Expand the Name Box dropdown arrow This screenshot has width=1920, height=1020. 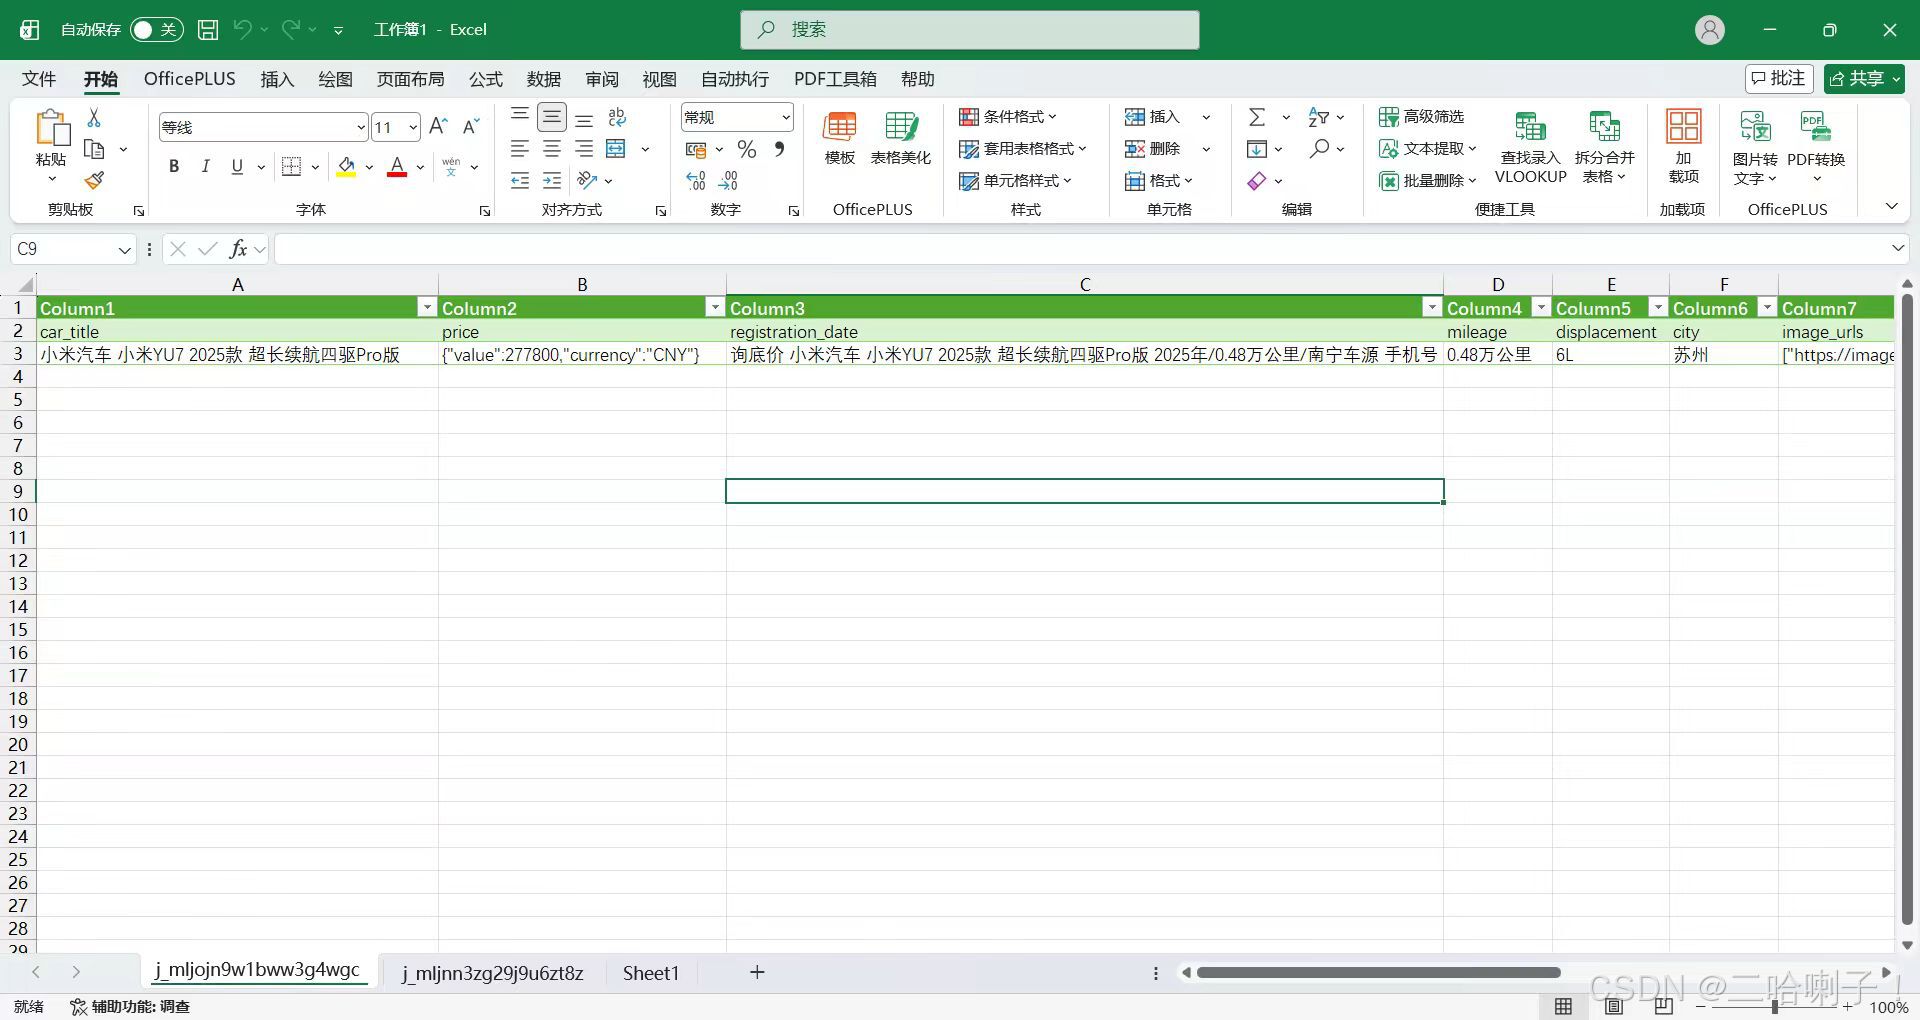pyautogui.click(x=124, y=249)
